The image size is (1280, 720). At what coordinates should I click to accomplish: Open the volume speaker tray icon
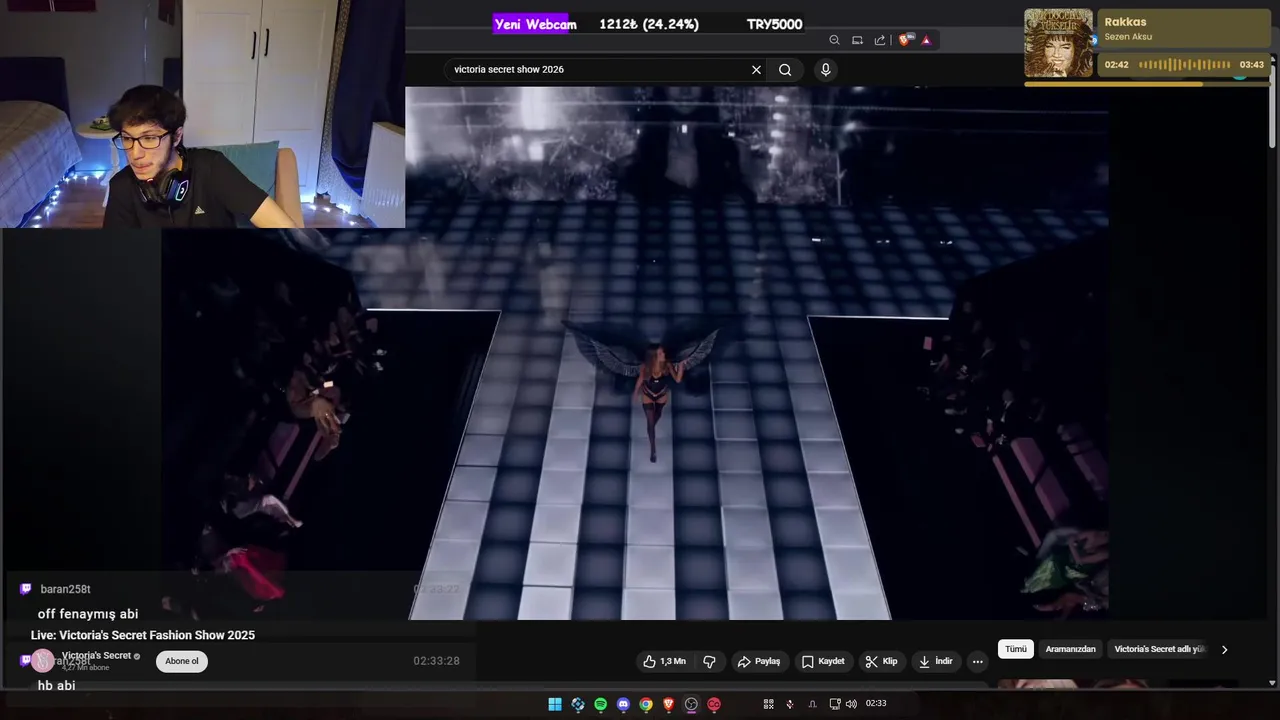tap(851, 704)
